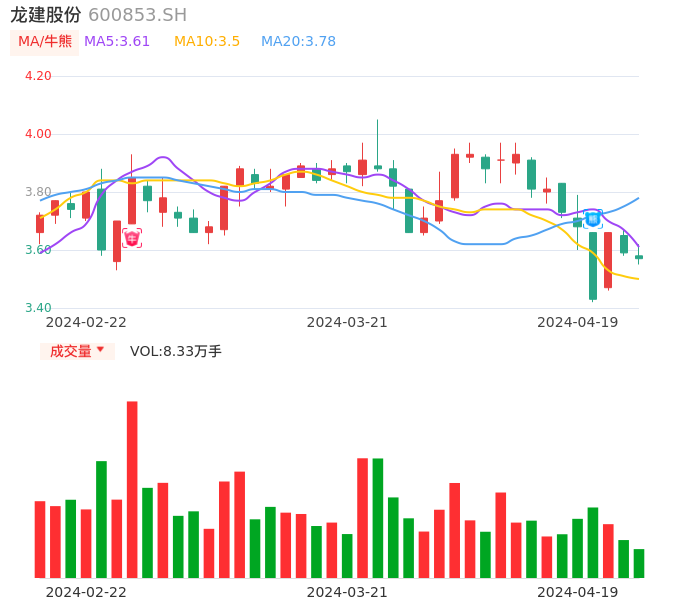
Task: Toggle the MA/牛熊 indicator button
Action: [x=45, y=42]
